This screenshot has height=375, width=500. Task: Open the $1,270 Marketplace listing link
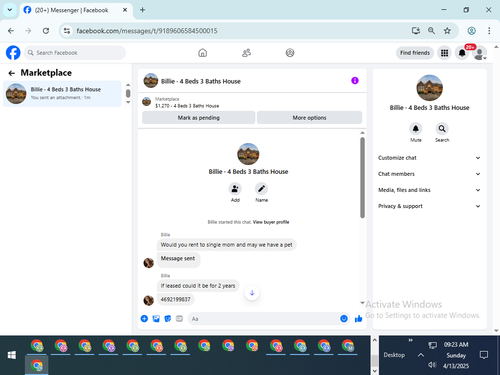[187, 106]
